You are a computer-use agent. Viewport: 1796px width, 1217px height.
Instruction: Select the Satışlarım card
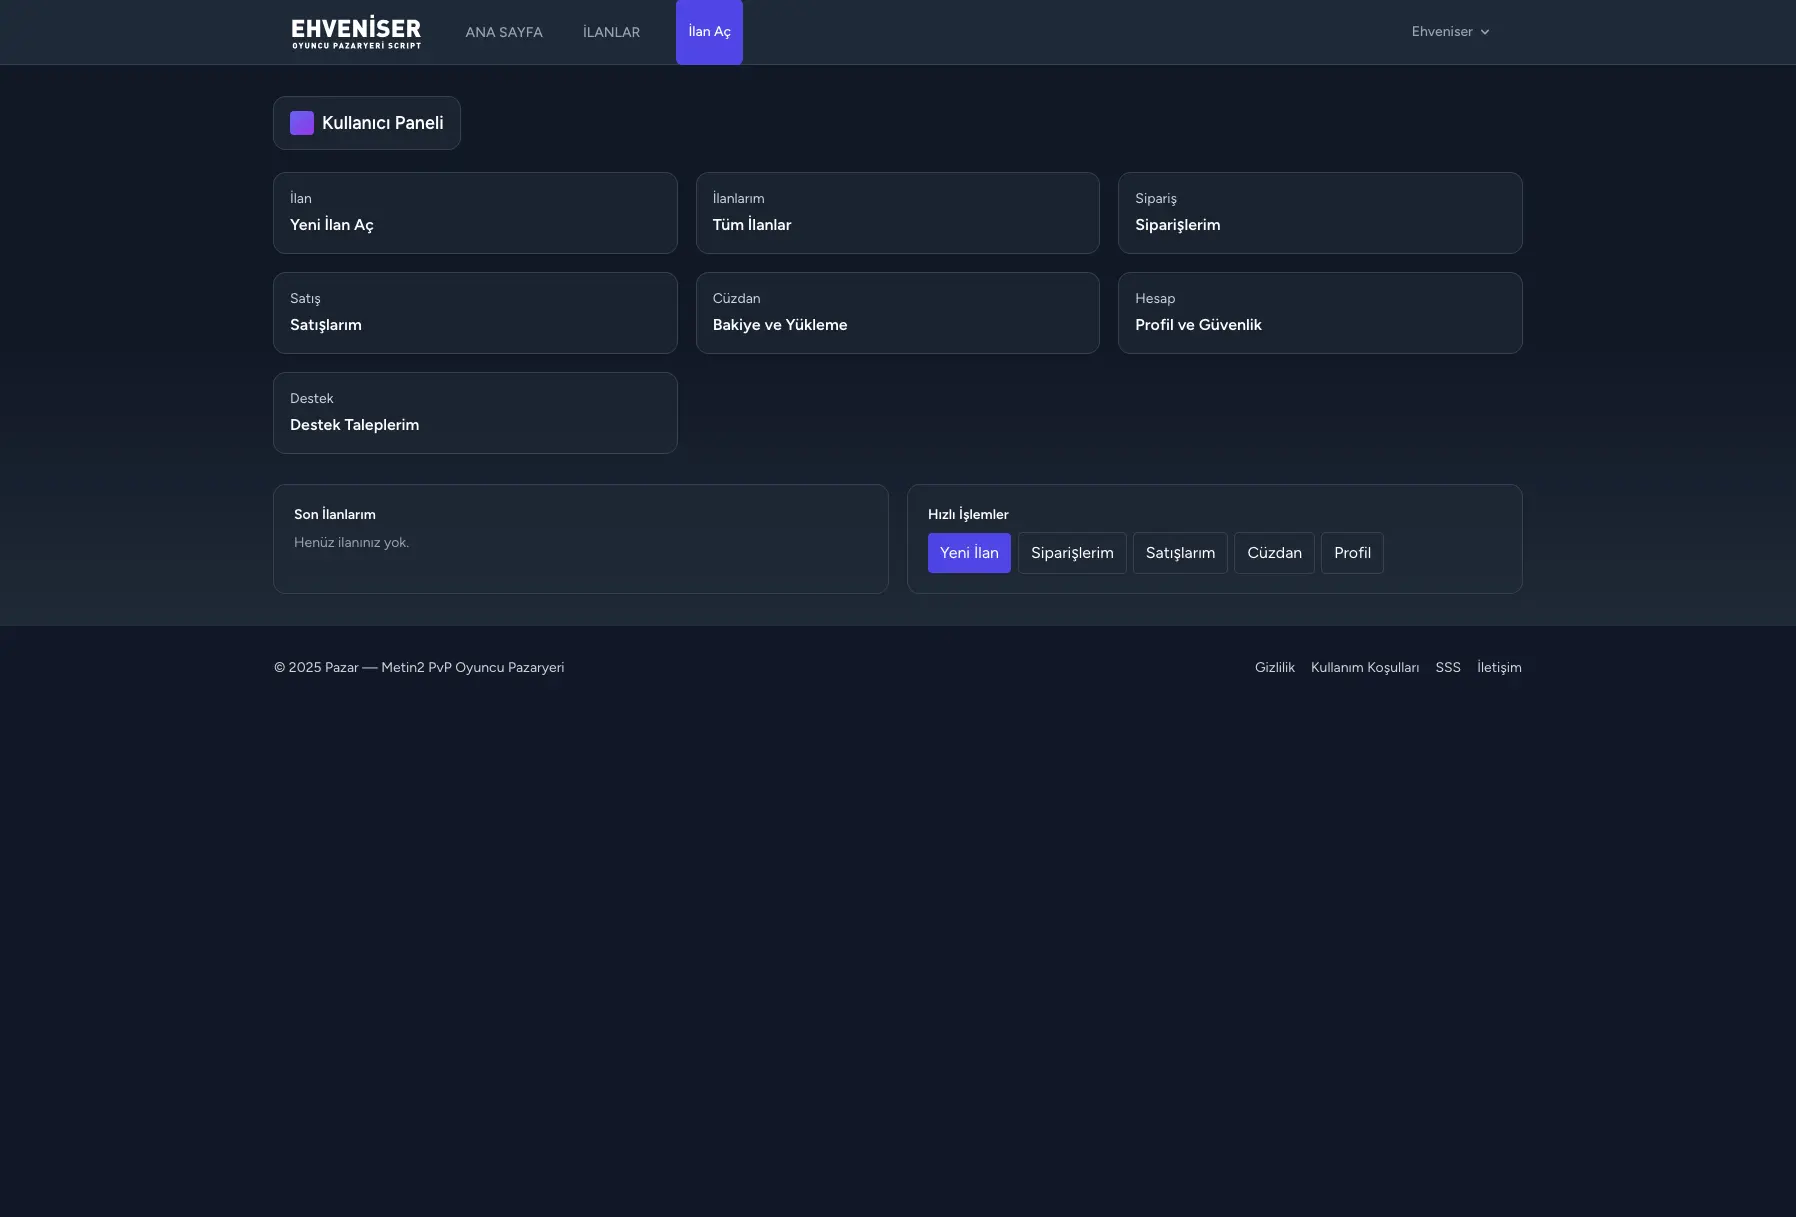[475, 313]
